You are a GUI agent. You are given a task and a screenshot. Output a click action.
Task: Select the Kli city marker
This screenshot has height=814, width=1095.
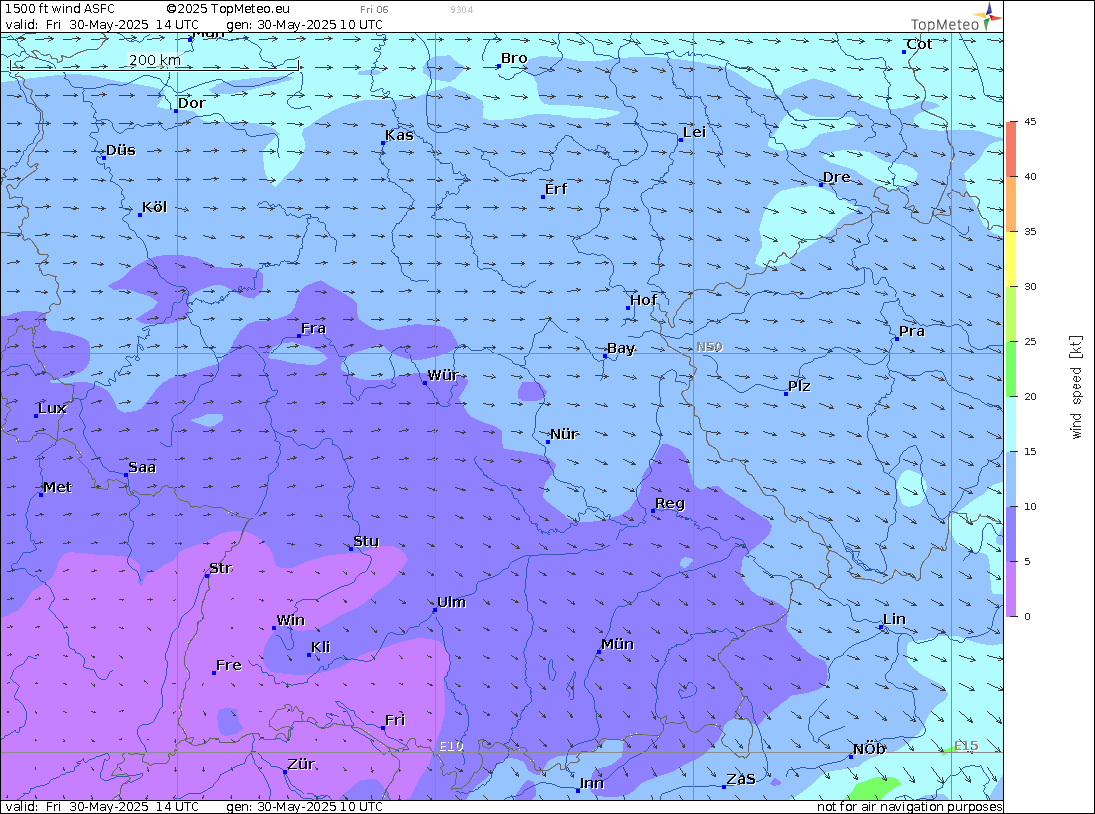(x=309, y=656)
